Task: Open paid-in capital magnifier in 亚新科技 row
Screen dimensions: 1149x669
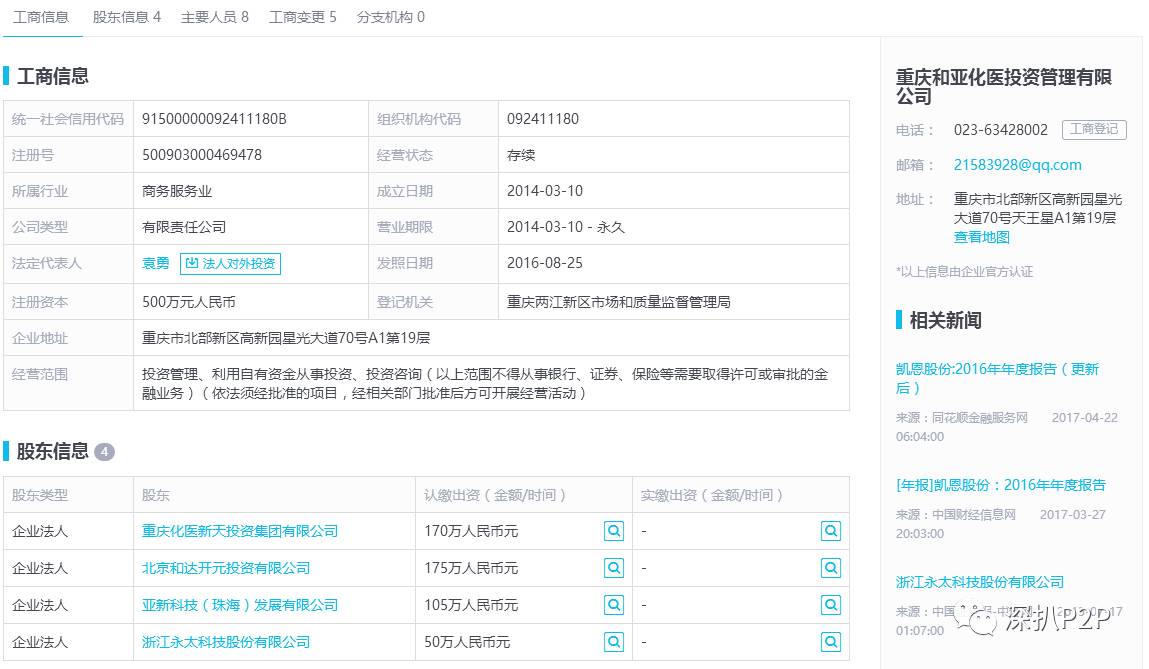Action: [831, 605]
